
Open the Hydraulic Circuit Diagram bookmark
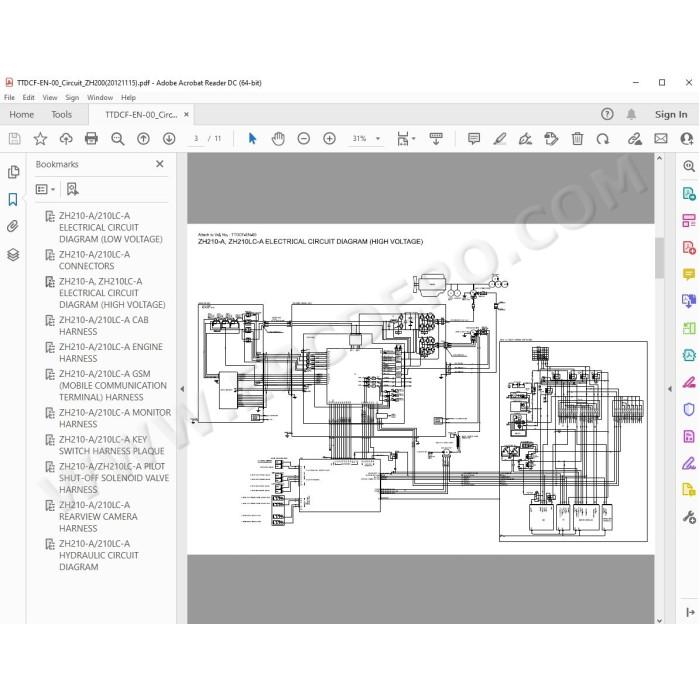click(99, 555)
